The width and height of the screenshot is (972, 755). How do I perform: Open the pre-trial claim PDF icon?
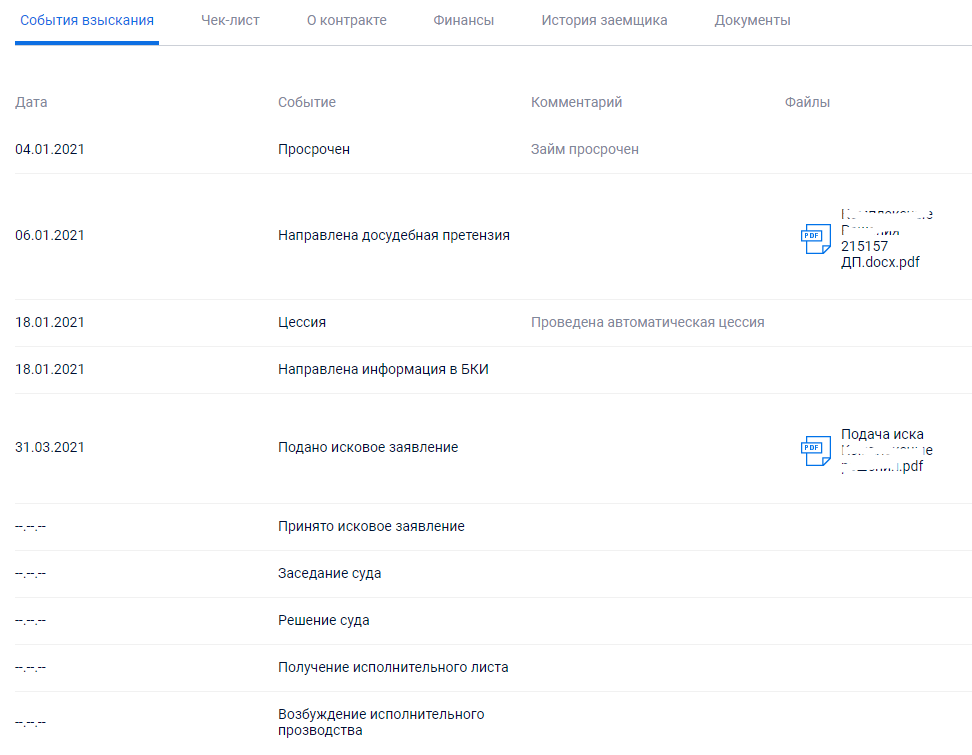[815, 238]
